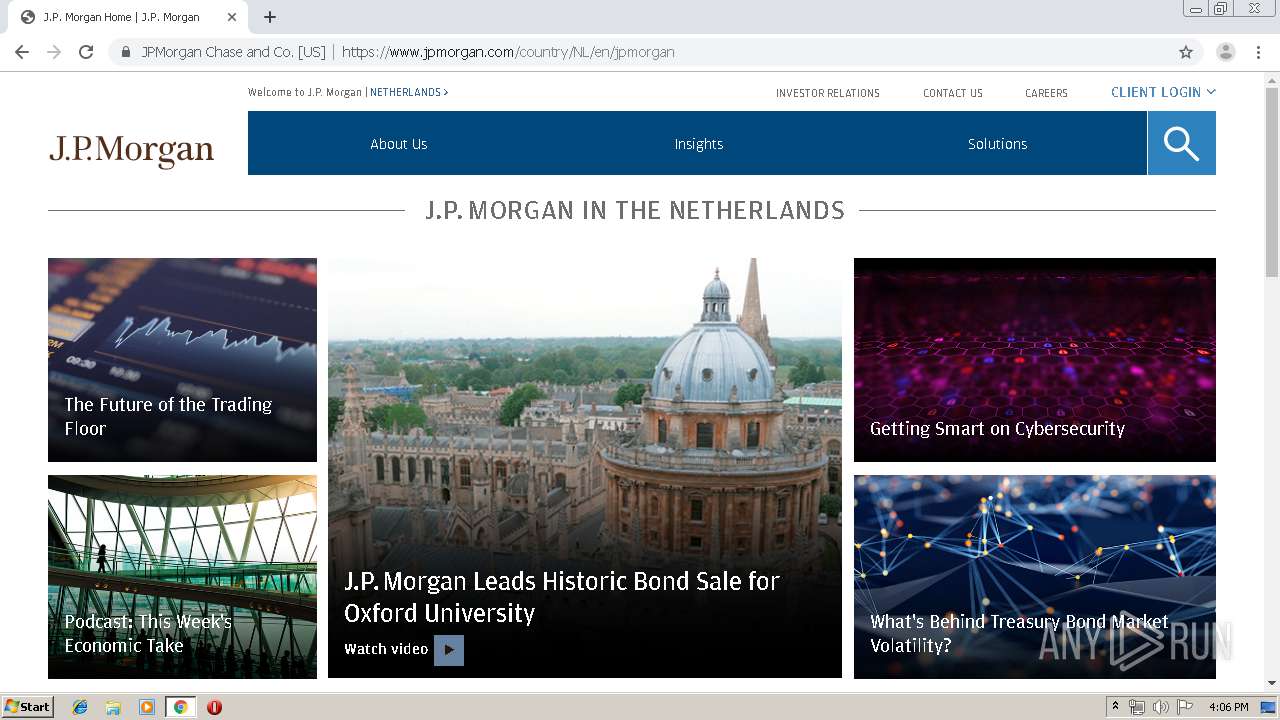The image size is (1280, 720).
Task: Open The Future of the Trading Floor tile
Action: tap(182, 360)
